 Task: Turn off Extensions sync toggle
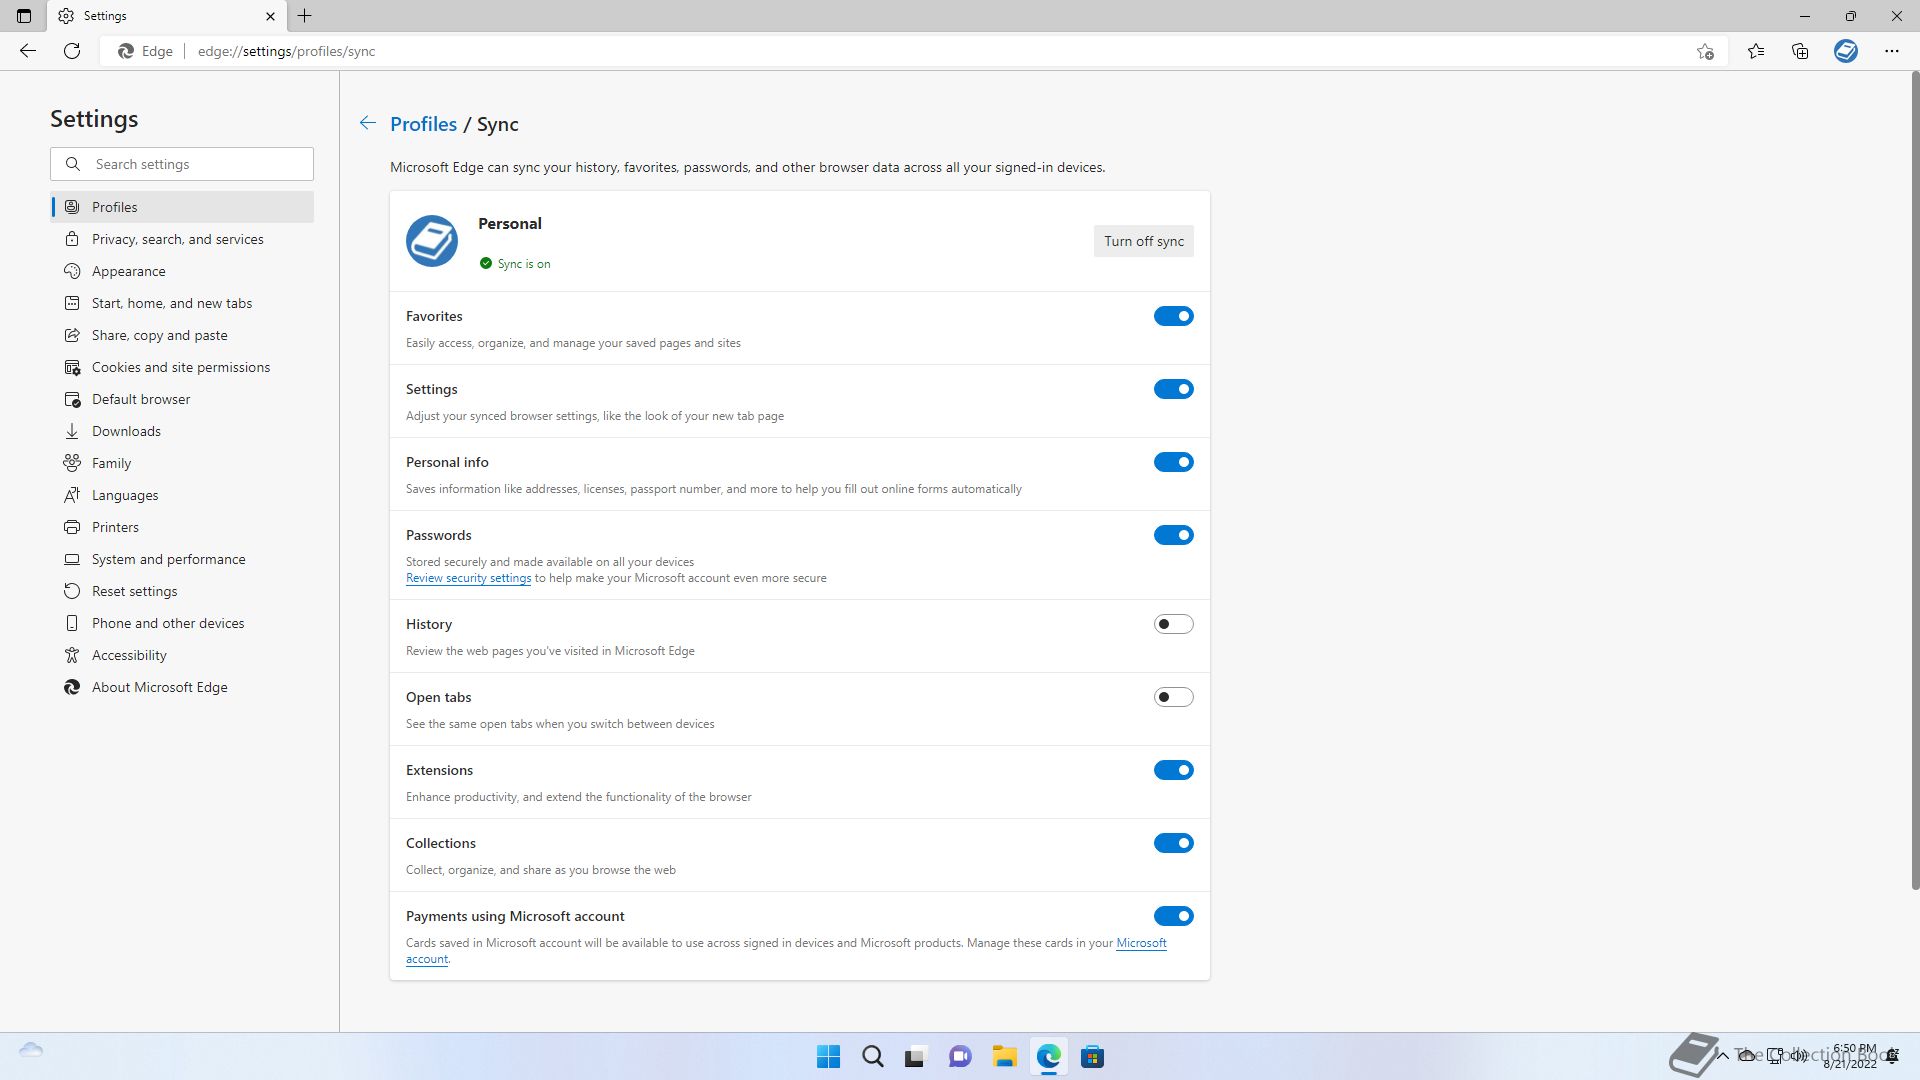1174,770
